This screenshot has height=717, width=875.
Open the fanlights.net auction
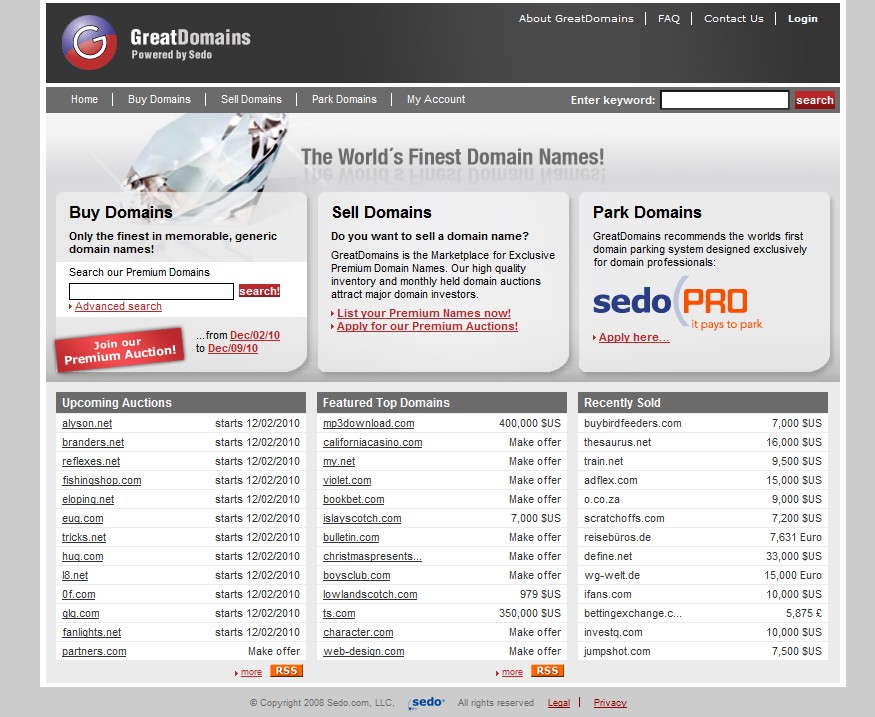tap(92, 632)
